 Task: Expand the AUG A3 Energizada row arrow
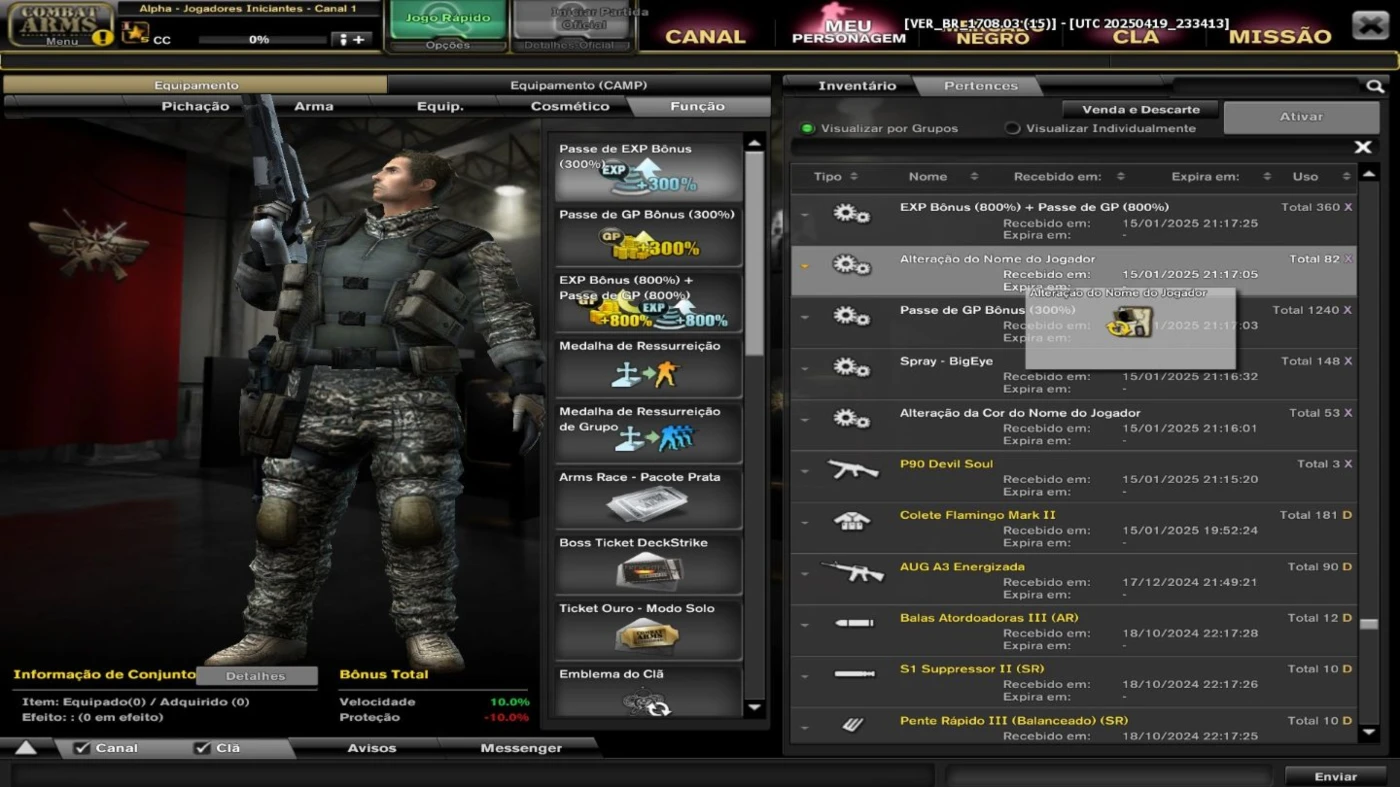coord(805,574)
